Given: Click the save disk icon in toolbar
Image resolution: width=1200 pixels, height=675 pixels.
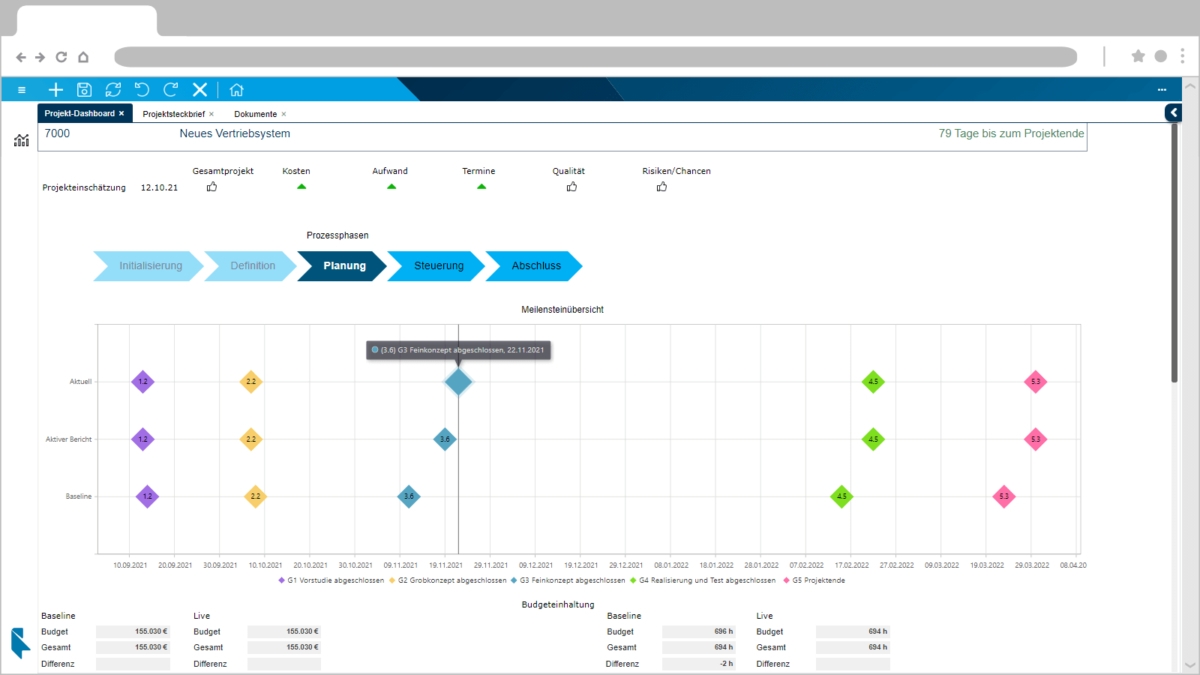Looking at the screenshot, I should coord(84,89).
